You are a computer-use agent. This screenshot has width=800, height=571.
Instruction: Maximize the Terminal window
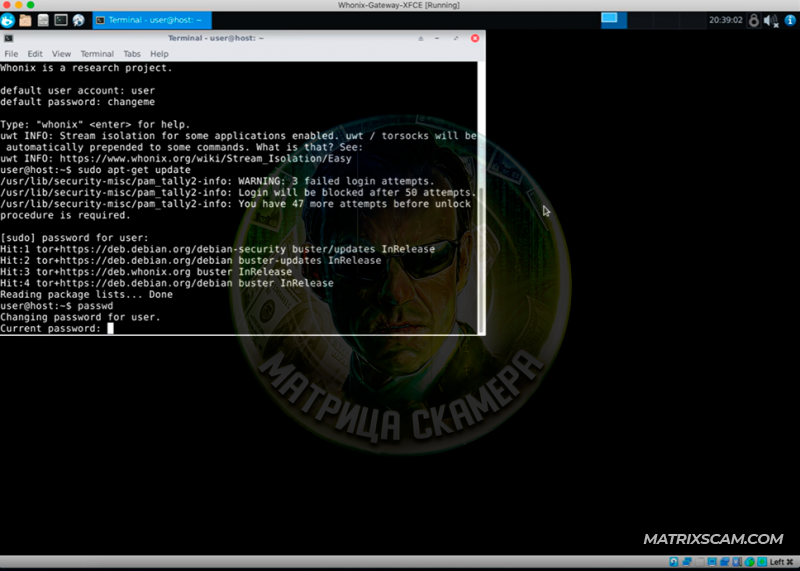pyautogui.click(x=456, y=38)
